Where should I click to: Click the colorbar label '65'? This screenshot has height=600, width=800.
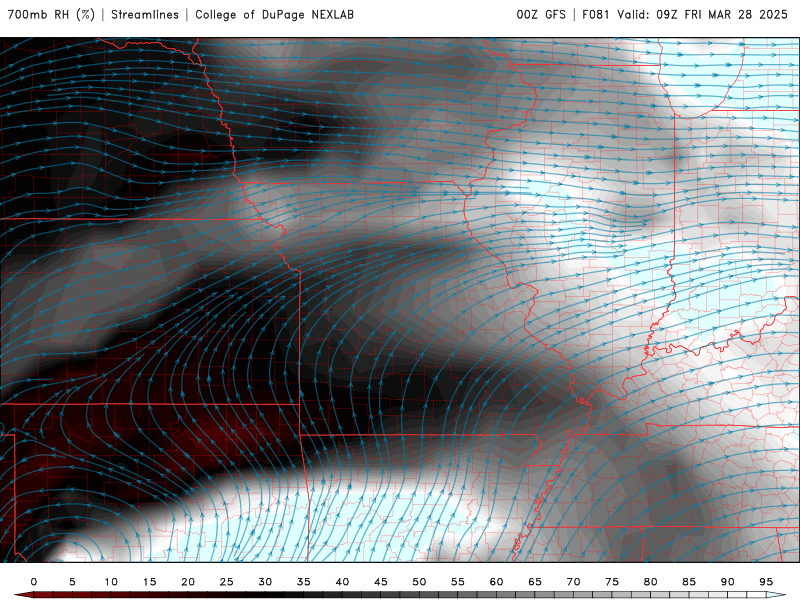click(535, 582)
